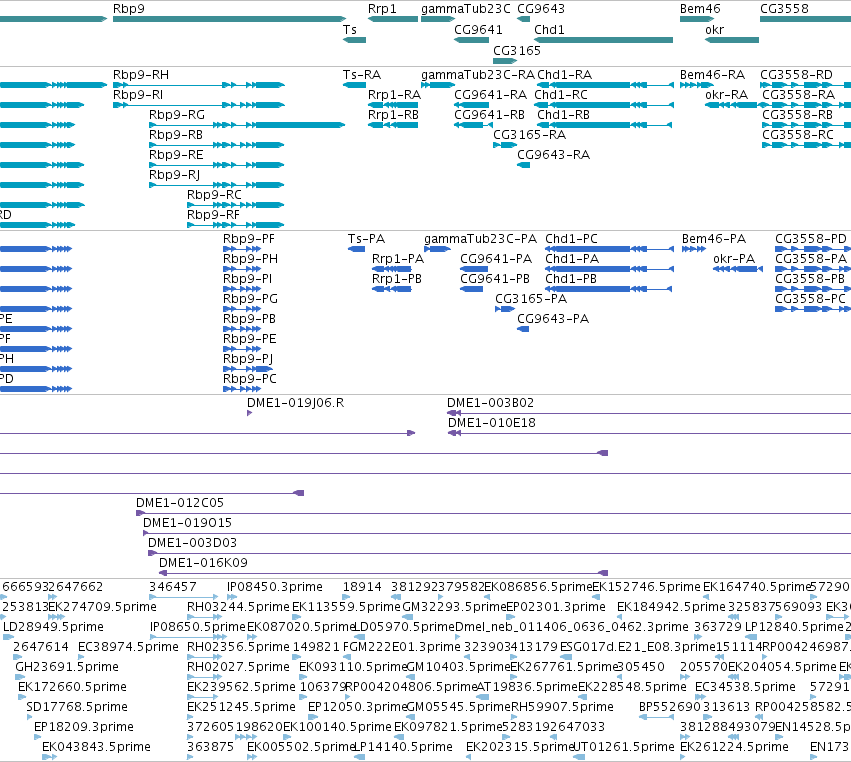The width and height of the screenshot is (851, 762).
Task: Click the CG9643-RA transcript label
Action: tap(554, 155)
